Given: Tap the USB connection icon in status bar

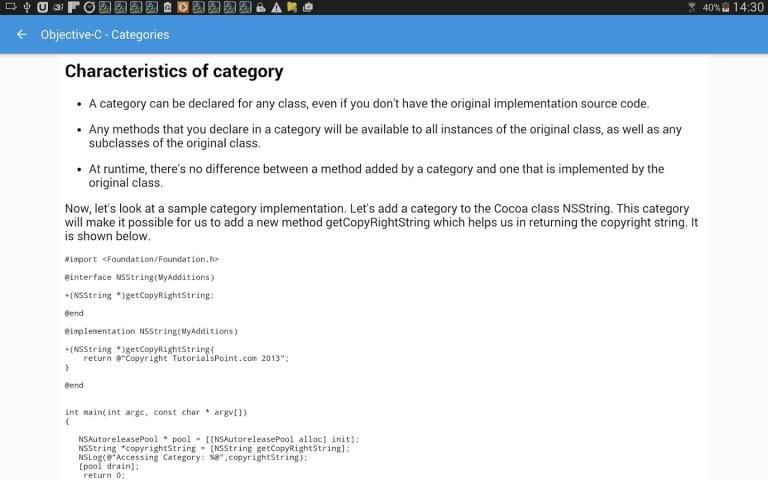Looking at the screenshot, I should point(27,7).
